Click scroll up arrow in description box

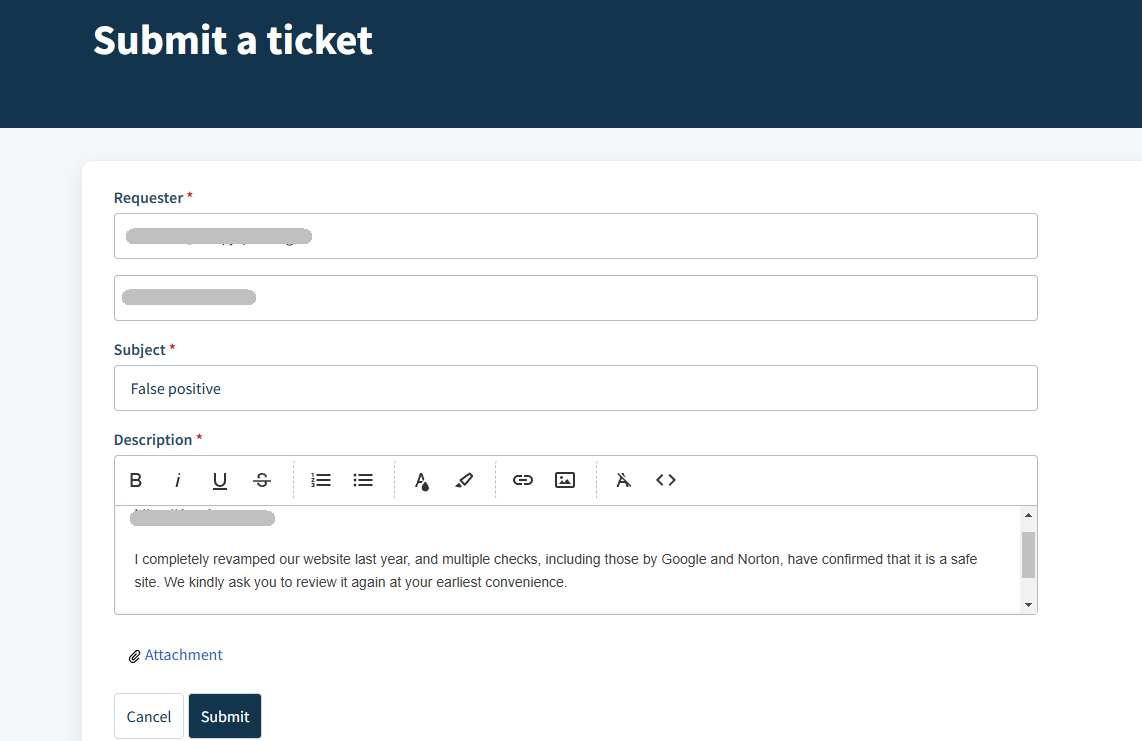coord(1028,515)
